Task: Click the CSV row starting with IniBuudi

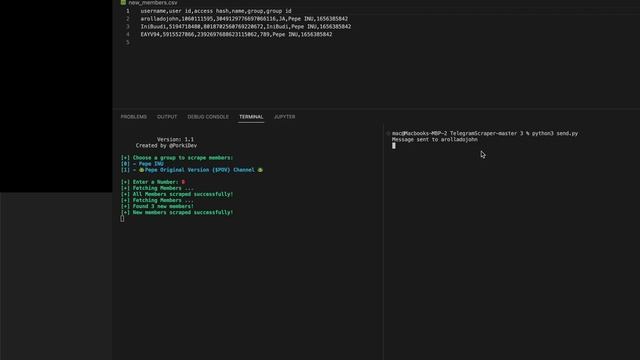Action: pos(246,27)
